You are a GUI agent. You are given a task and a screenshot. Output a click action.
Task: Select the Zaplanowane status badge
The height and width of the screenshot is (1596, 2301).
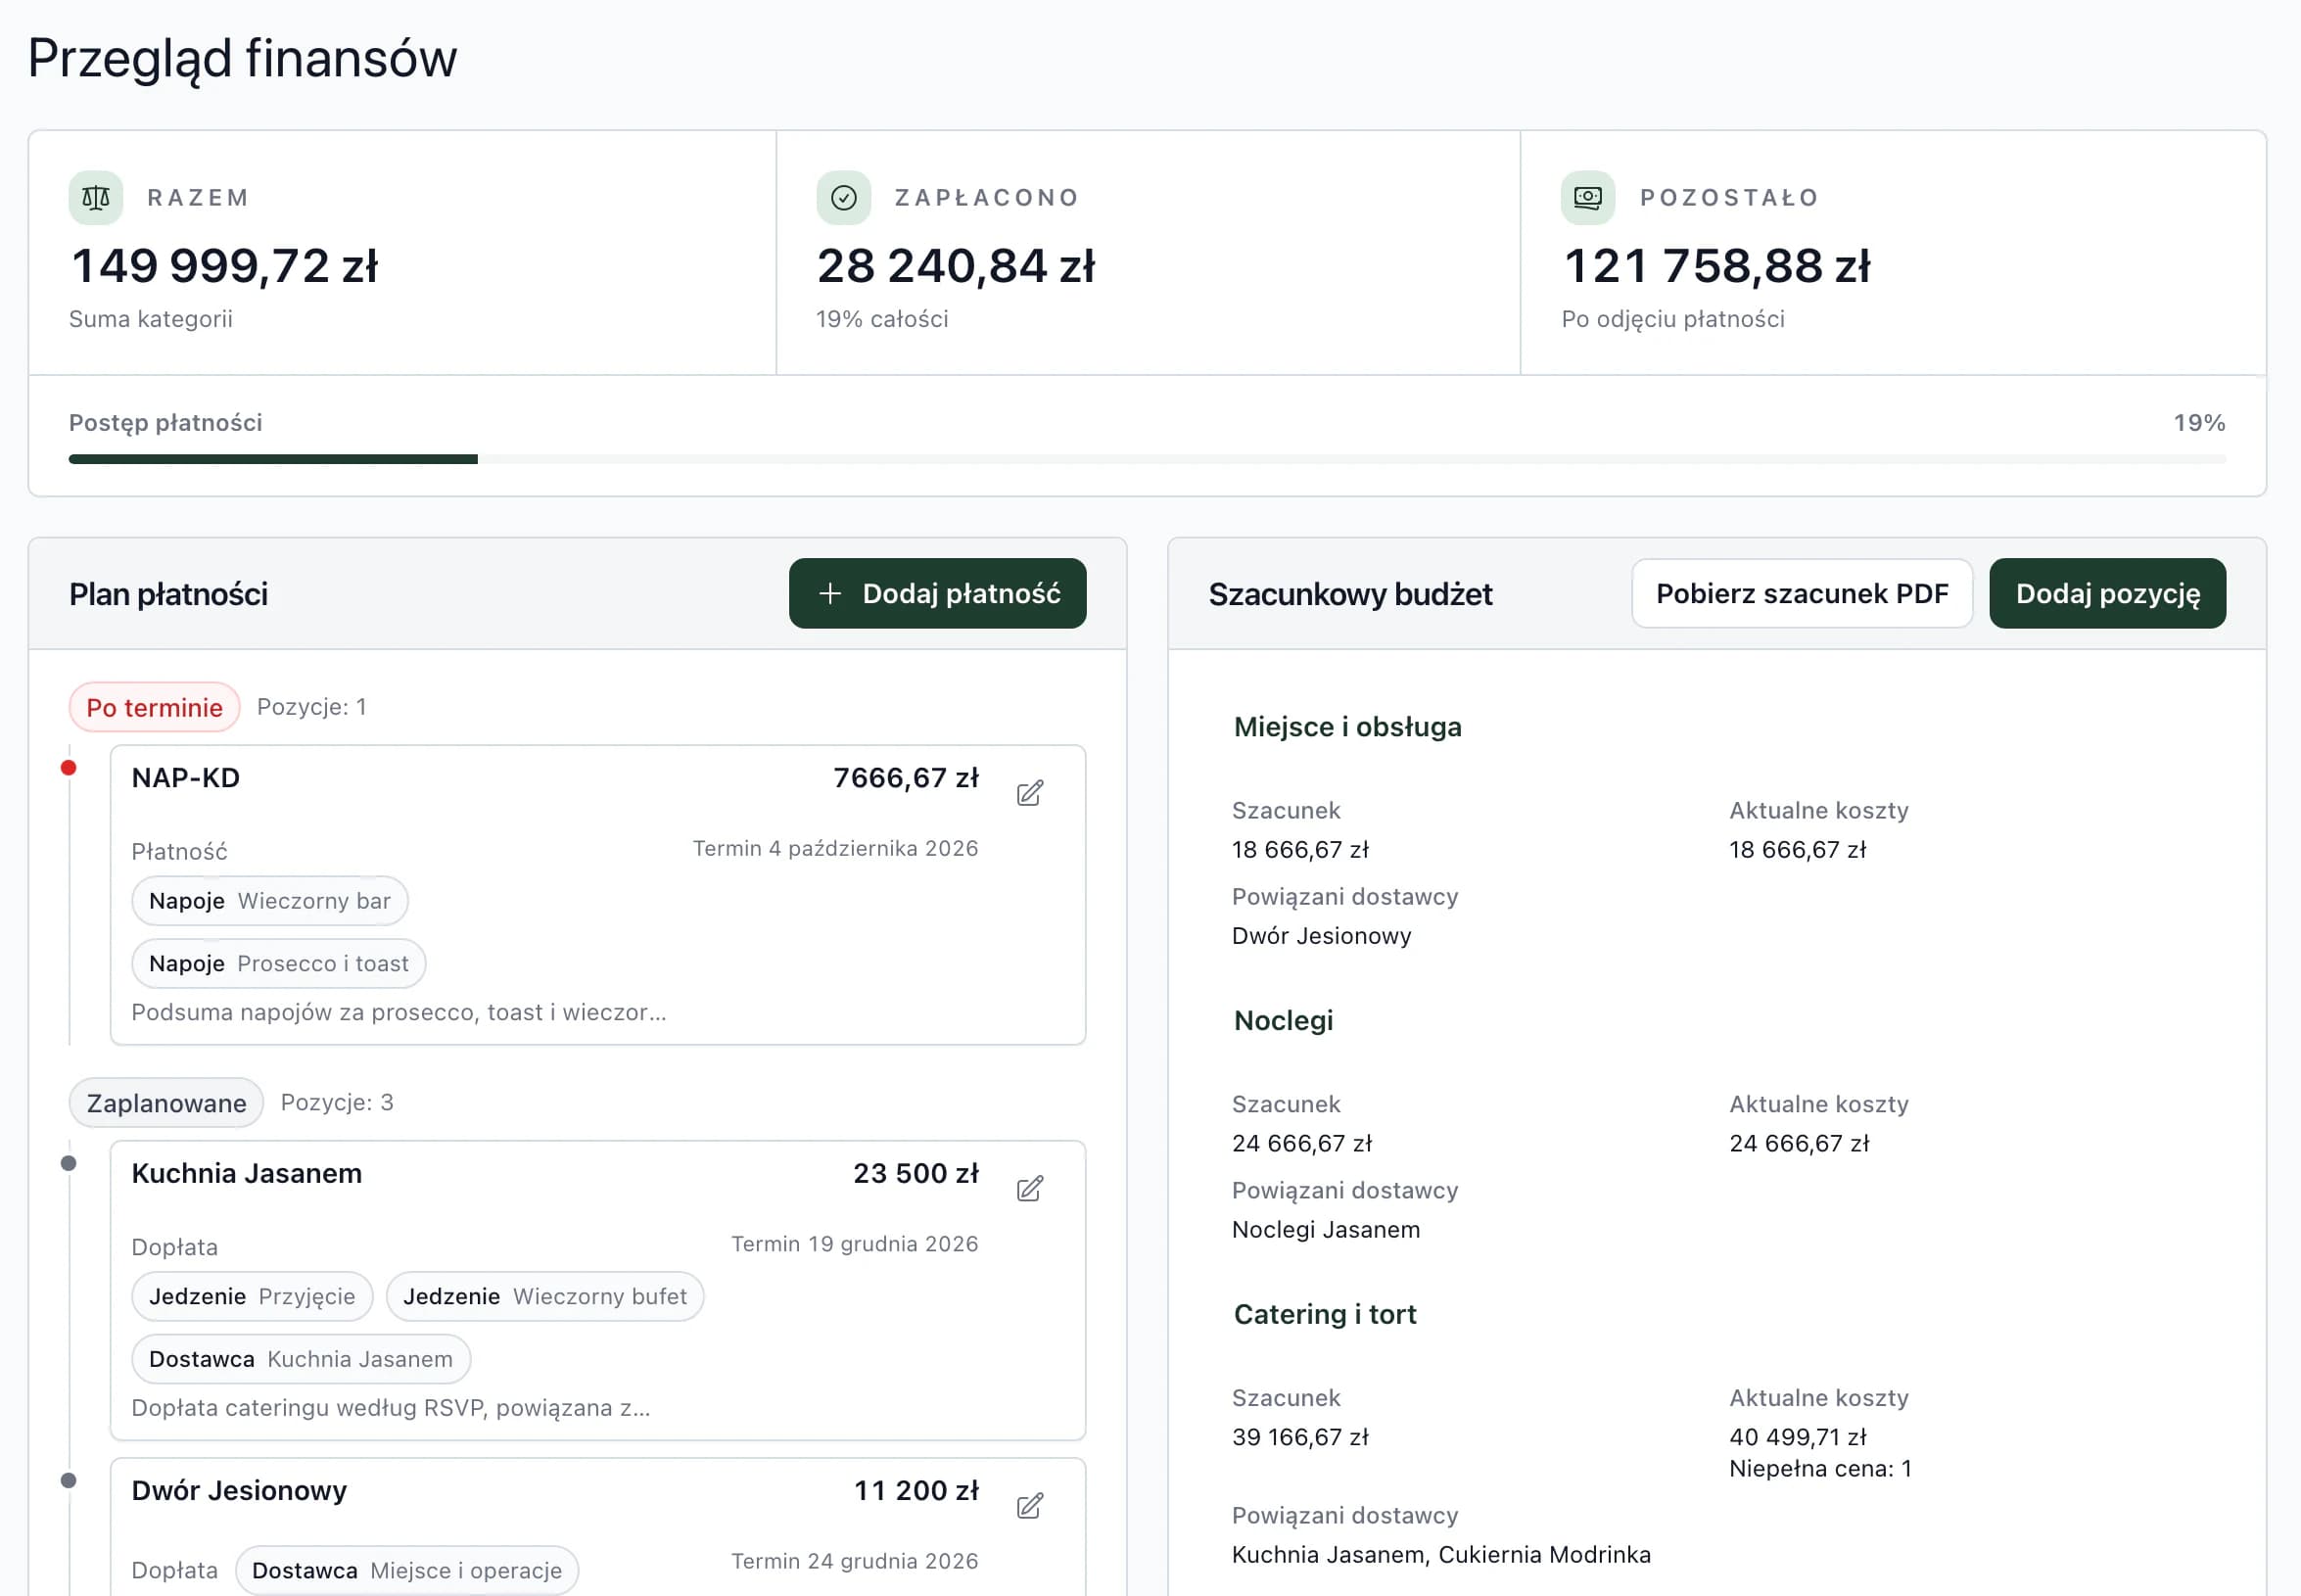pos(166,1103)
